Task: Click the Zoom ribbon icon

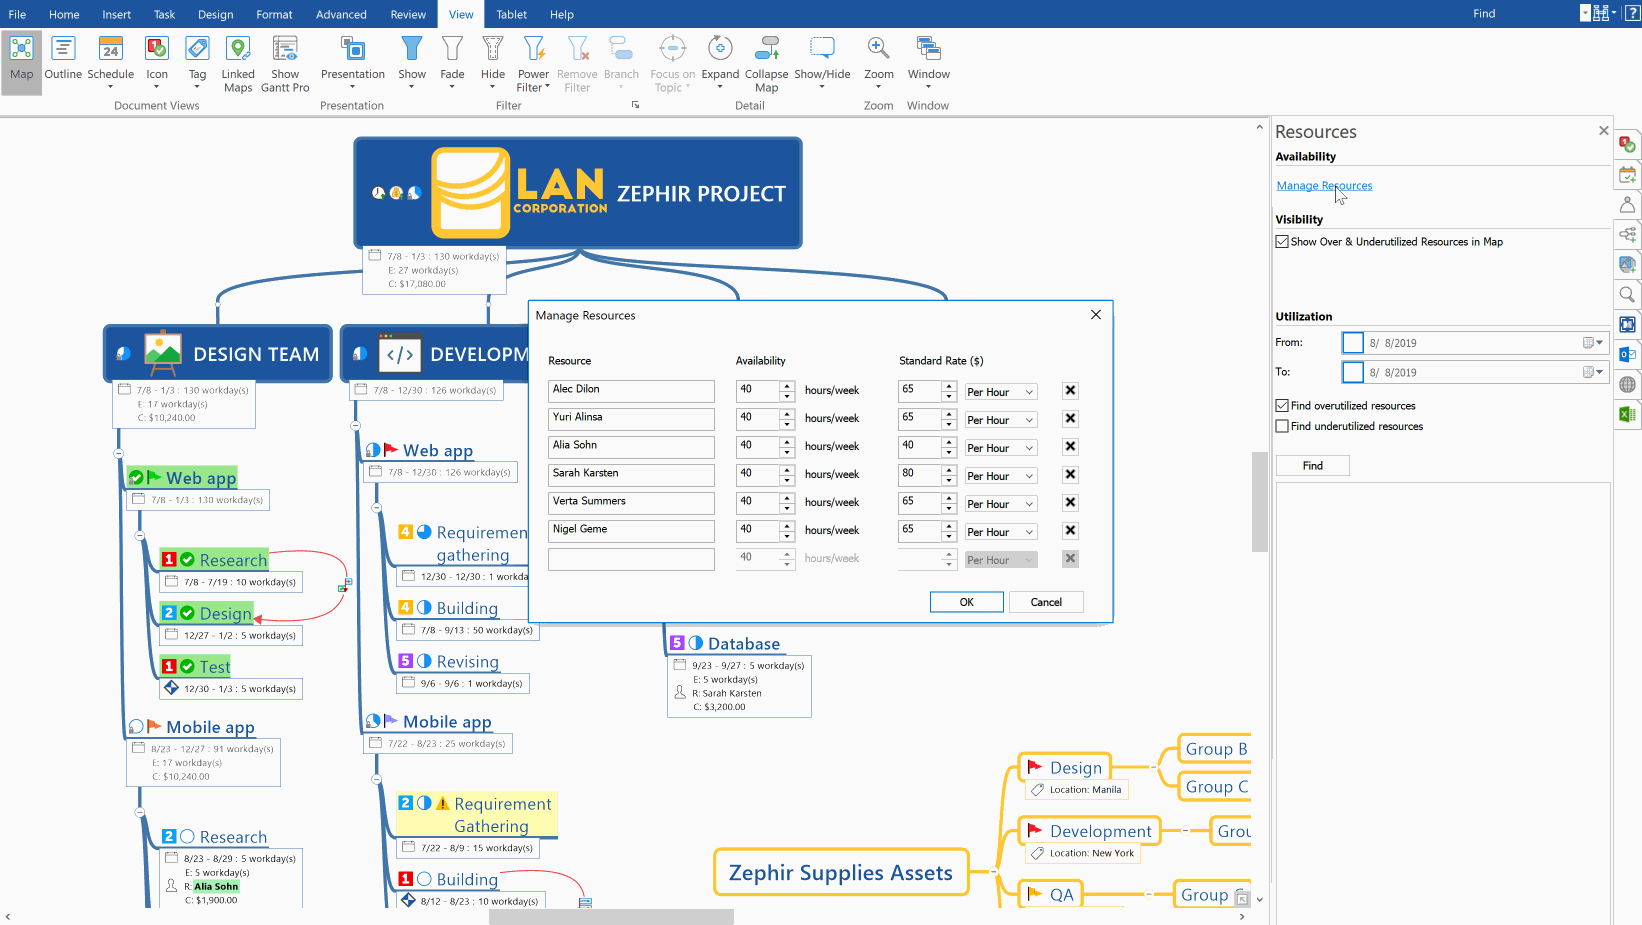Action: (878, 59)
